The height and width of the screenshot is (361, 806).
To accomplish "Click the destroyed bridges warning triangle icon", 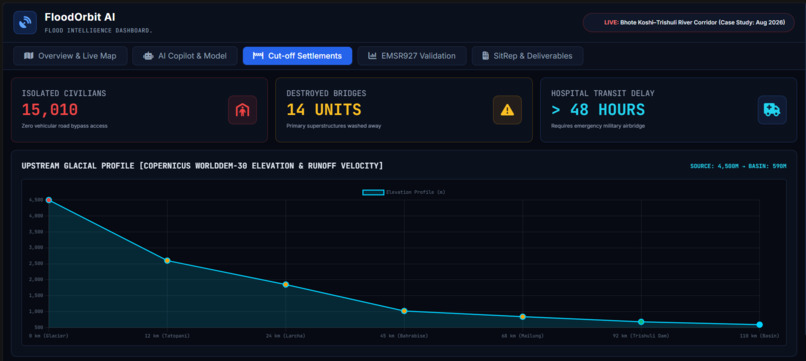I will pyautogui.click(x=507, y=110).
